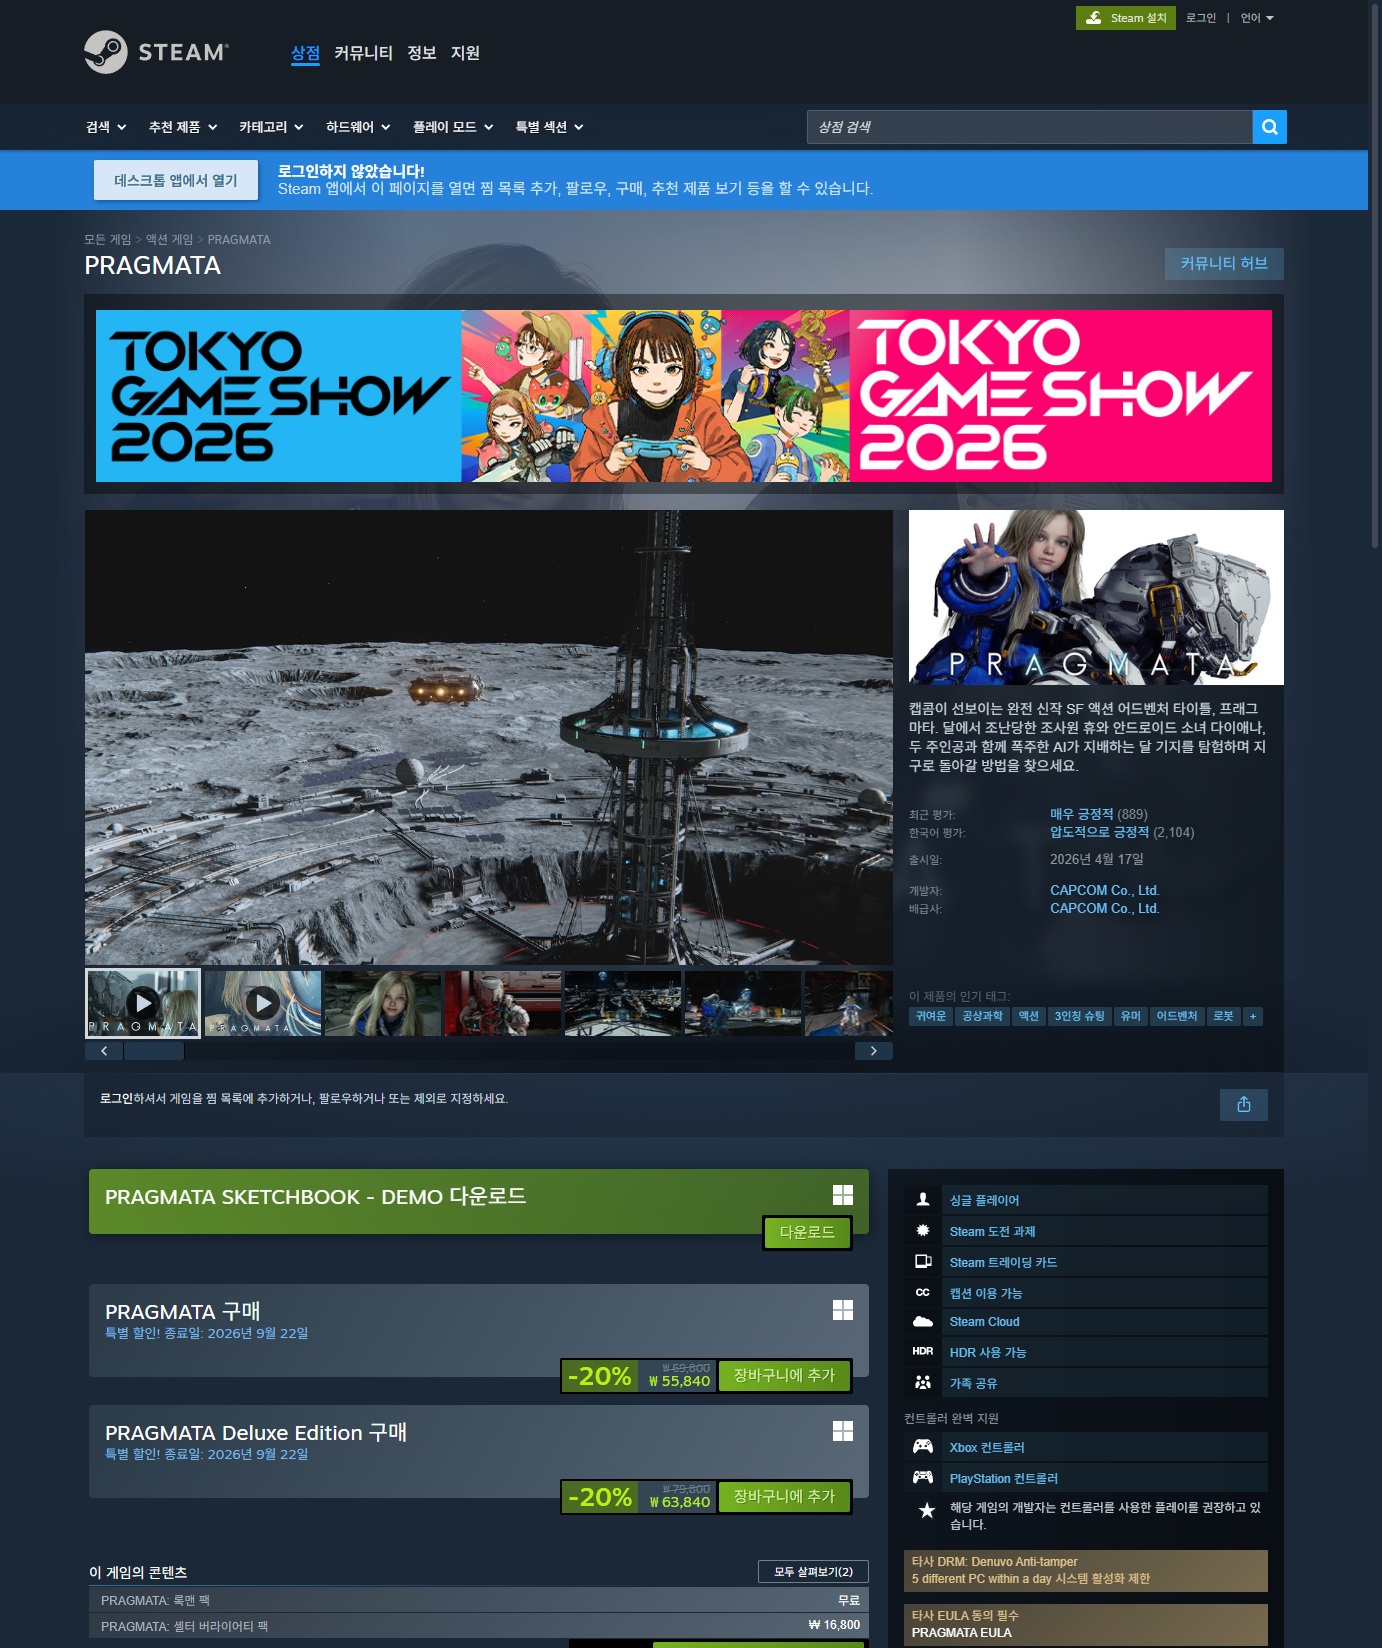
Task: Click the 로그인 link in header
Action: point(1201,18)
